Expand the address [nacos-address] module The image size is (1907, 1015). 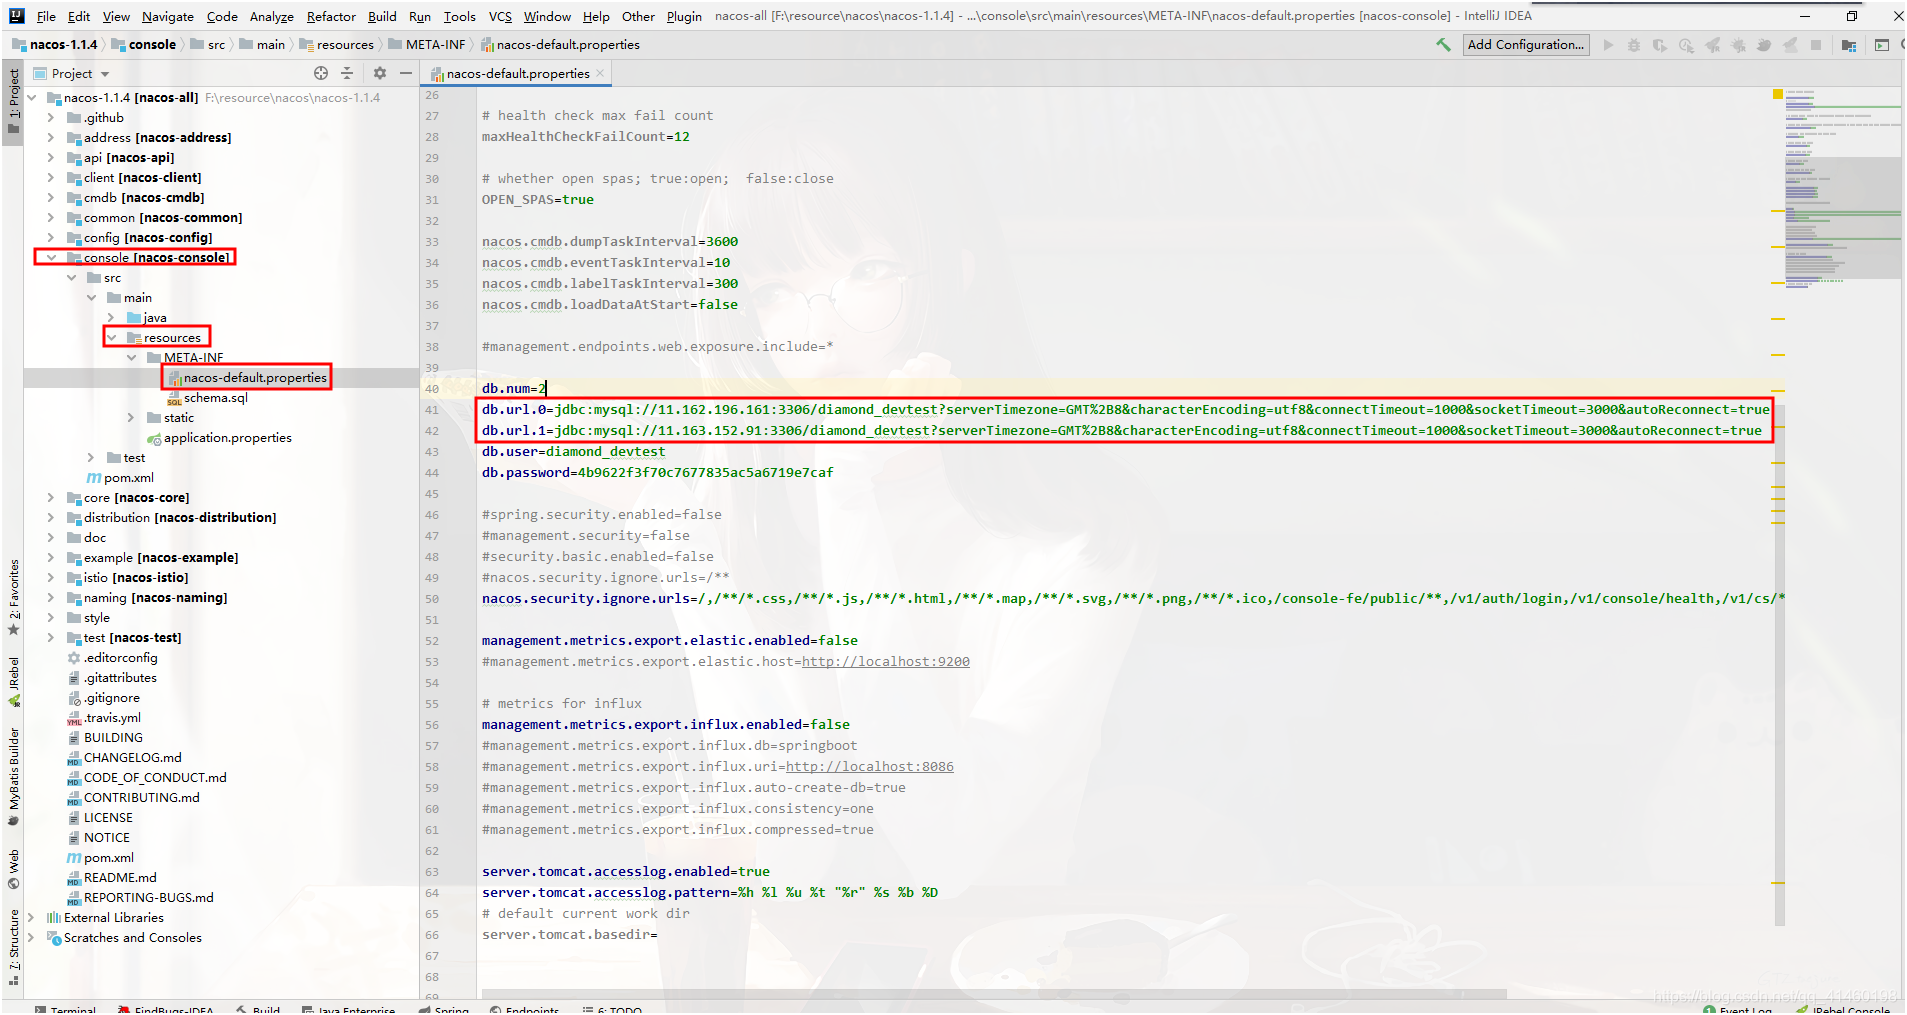point(51,137)
